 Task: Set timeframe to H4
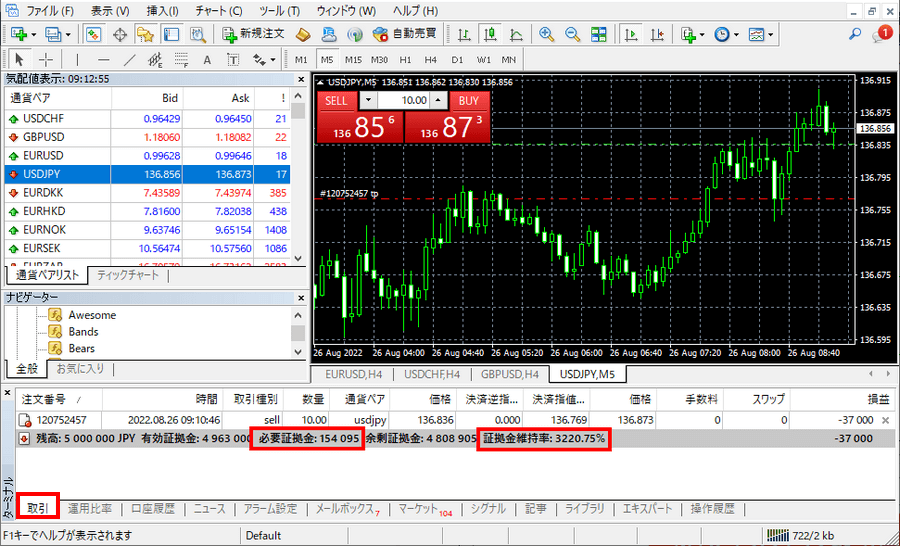(x=430, y=60)
